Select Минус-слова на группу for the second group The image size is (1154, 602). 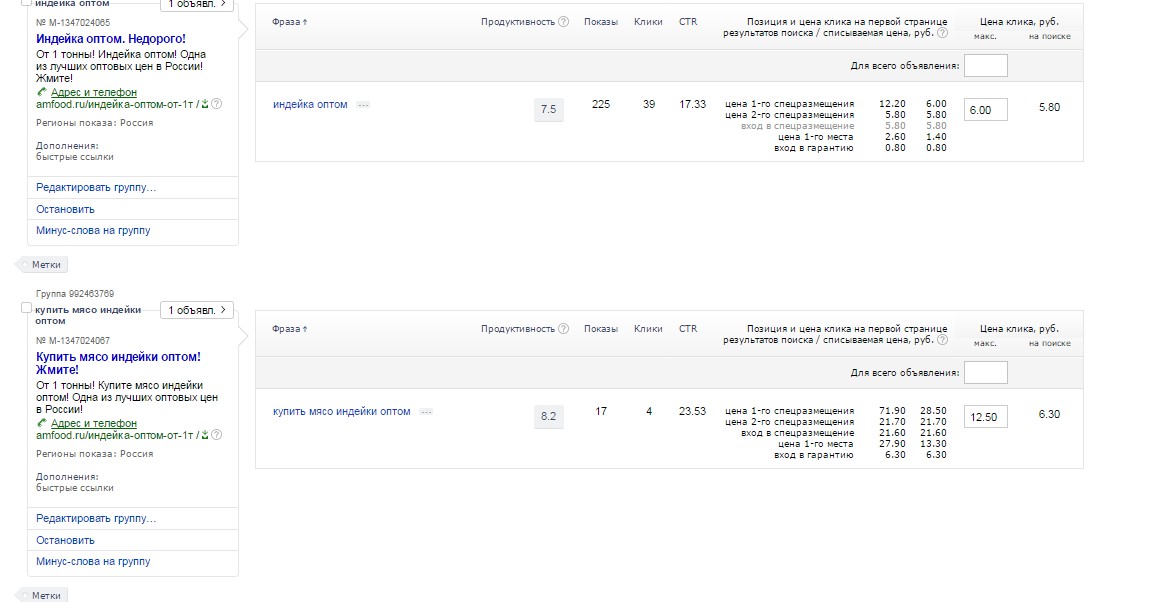[93, 562]
